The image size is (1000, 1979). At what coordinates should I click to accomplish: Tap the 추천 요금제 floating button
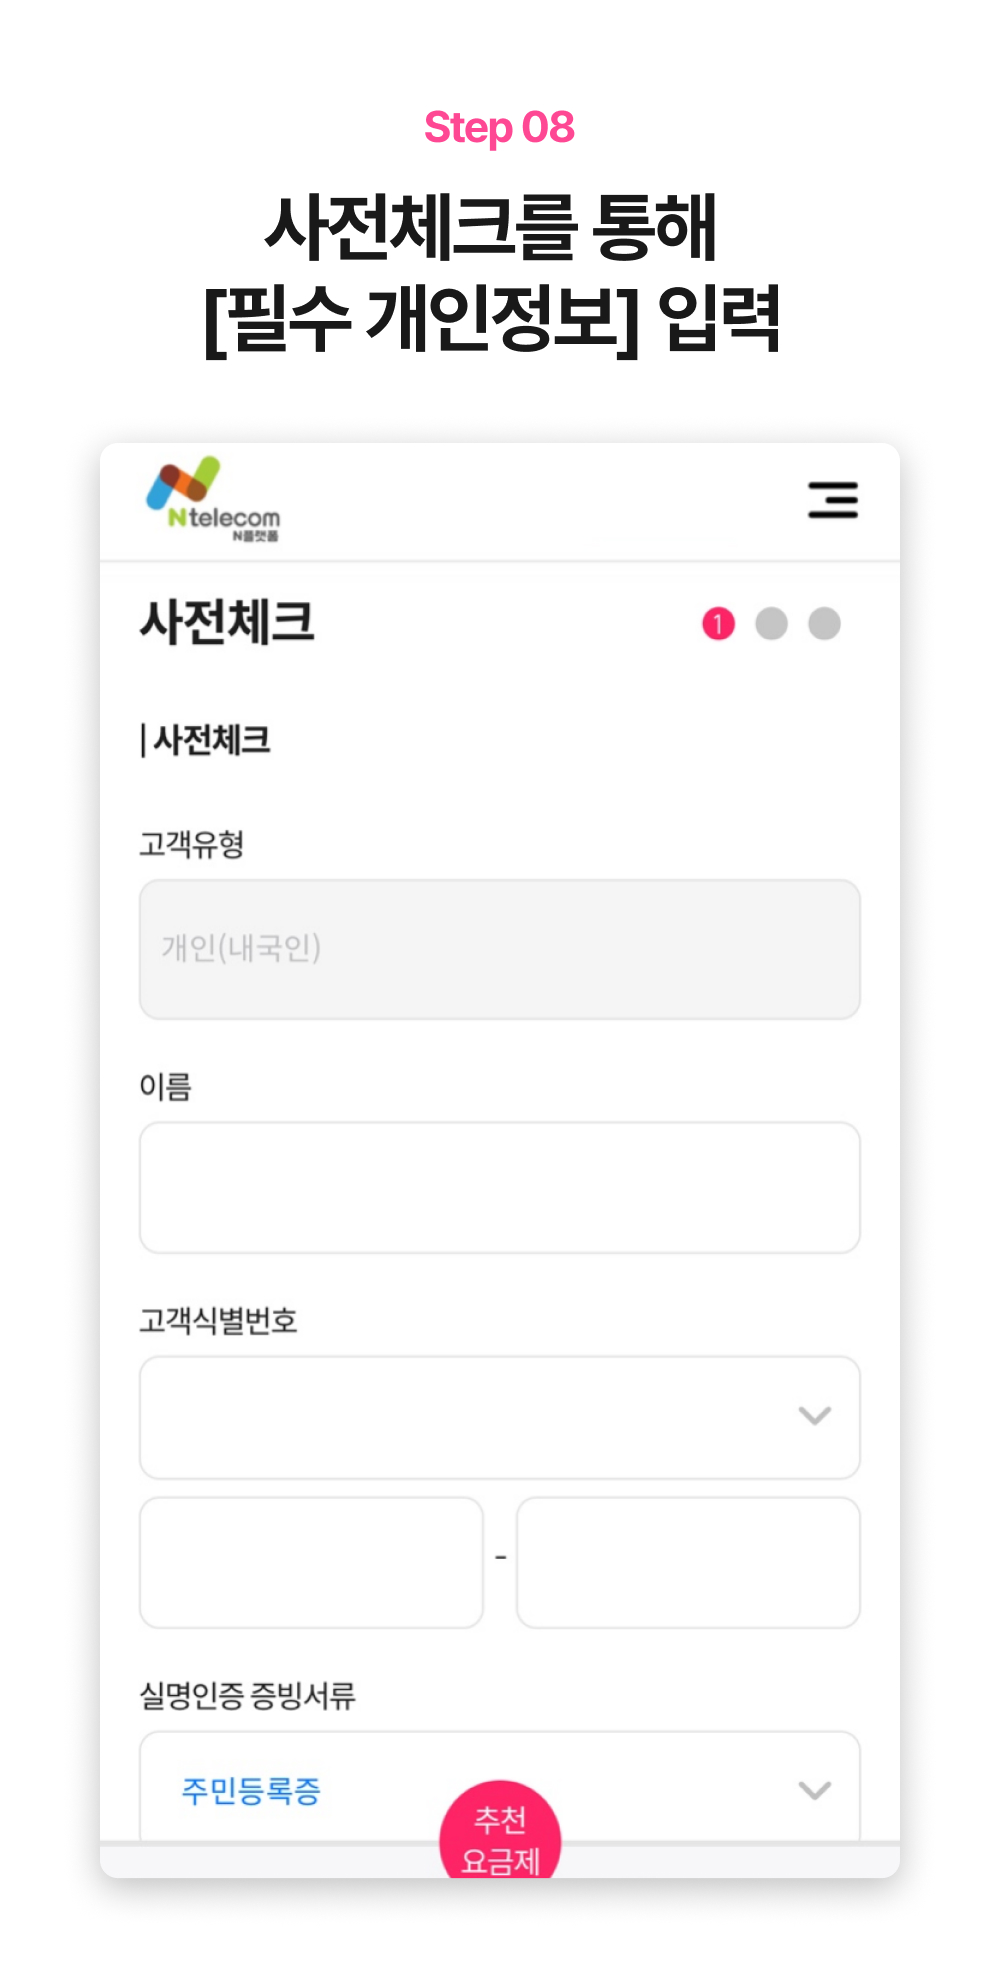tap(500, 1833)
